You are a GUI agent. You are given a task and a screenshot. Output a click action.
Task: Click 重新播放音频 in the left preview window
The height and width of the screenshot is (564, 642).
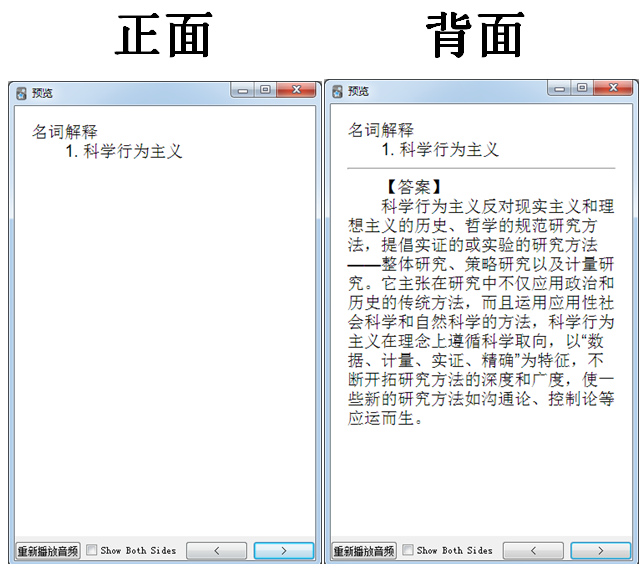pos(48,551)
